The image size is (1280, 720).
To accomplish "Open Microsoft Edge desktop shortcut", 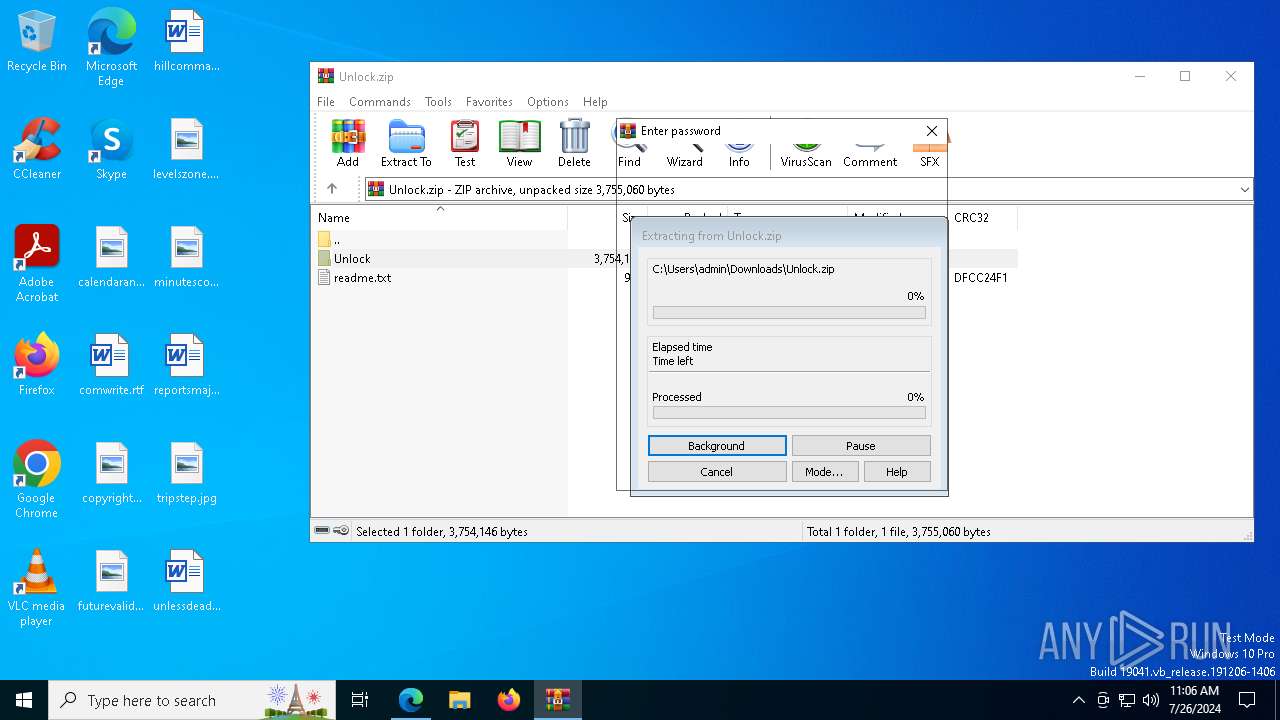I will click(111, 48).
